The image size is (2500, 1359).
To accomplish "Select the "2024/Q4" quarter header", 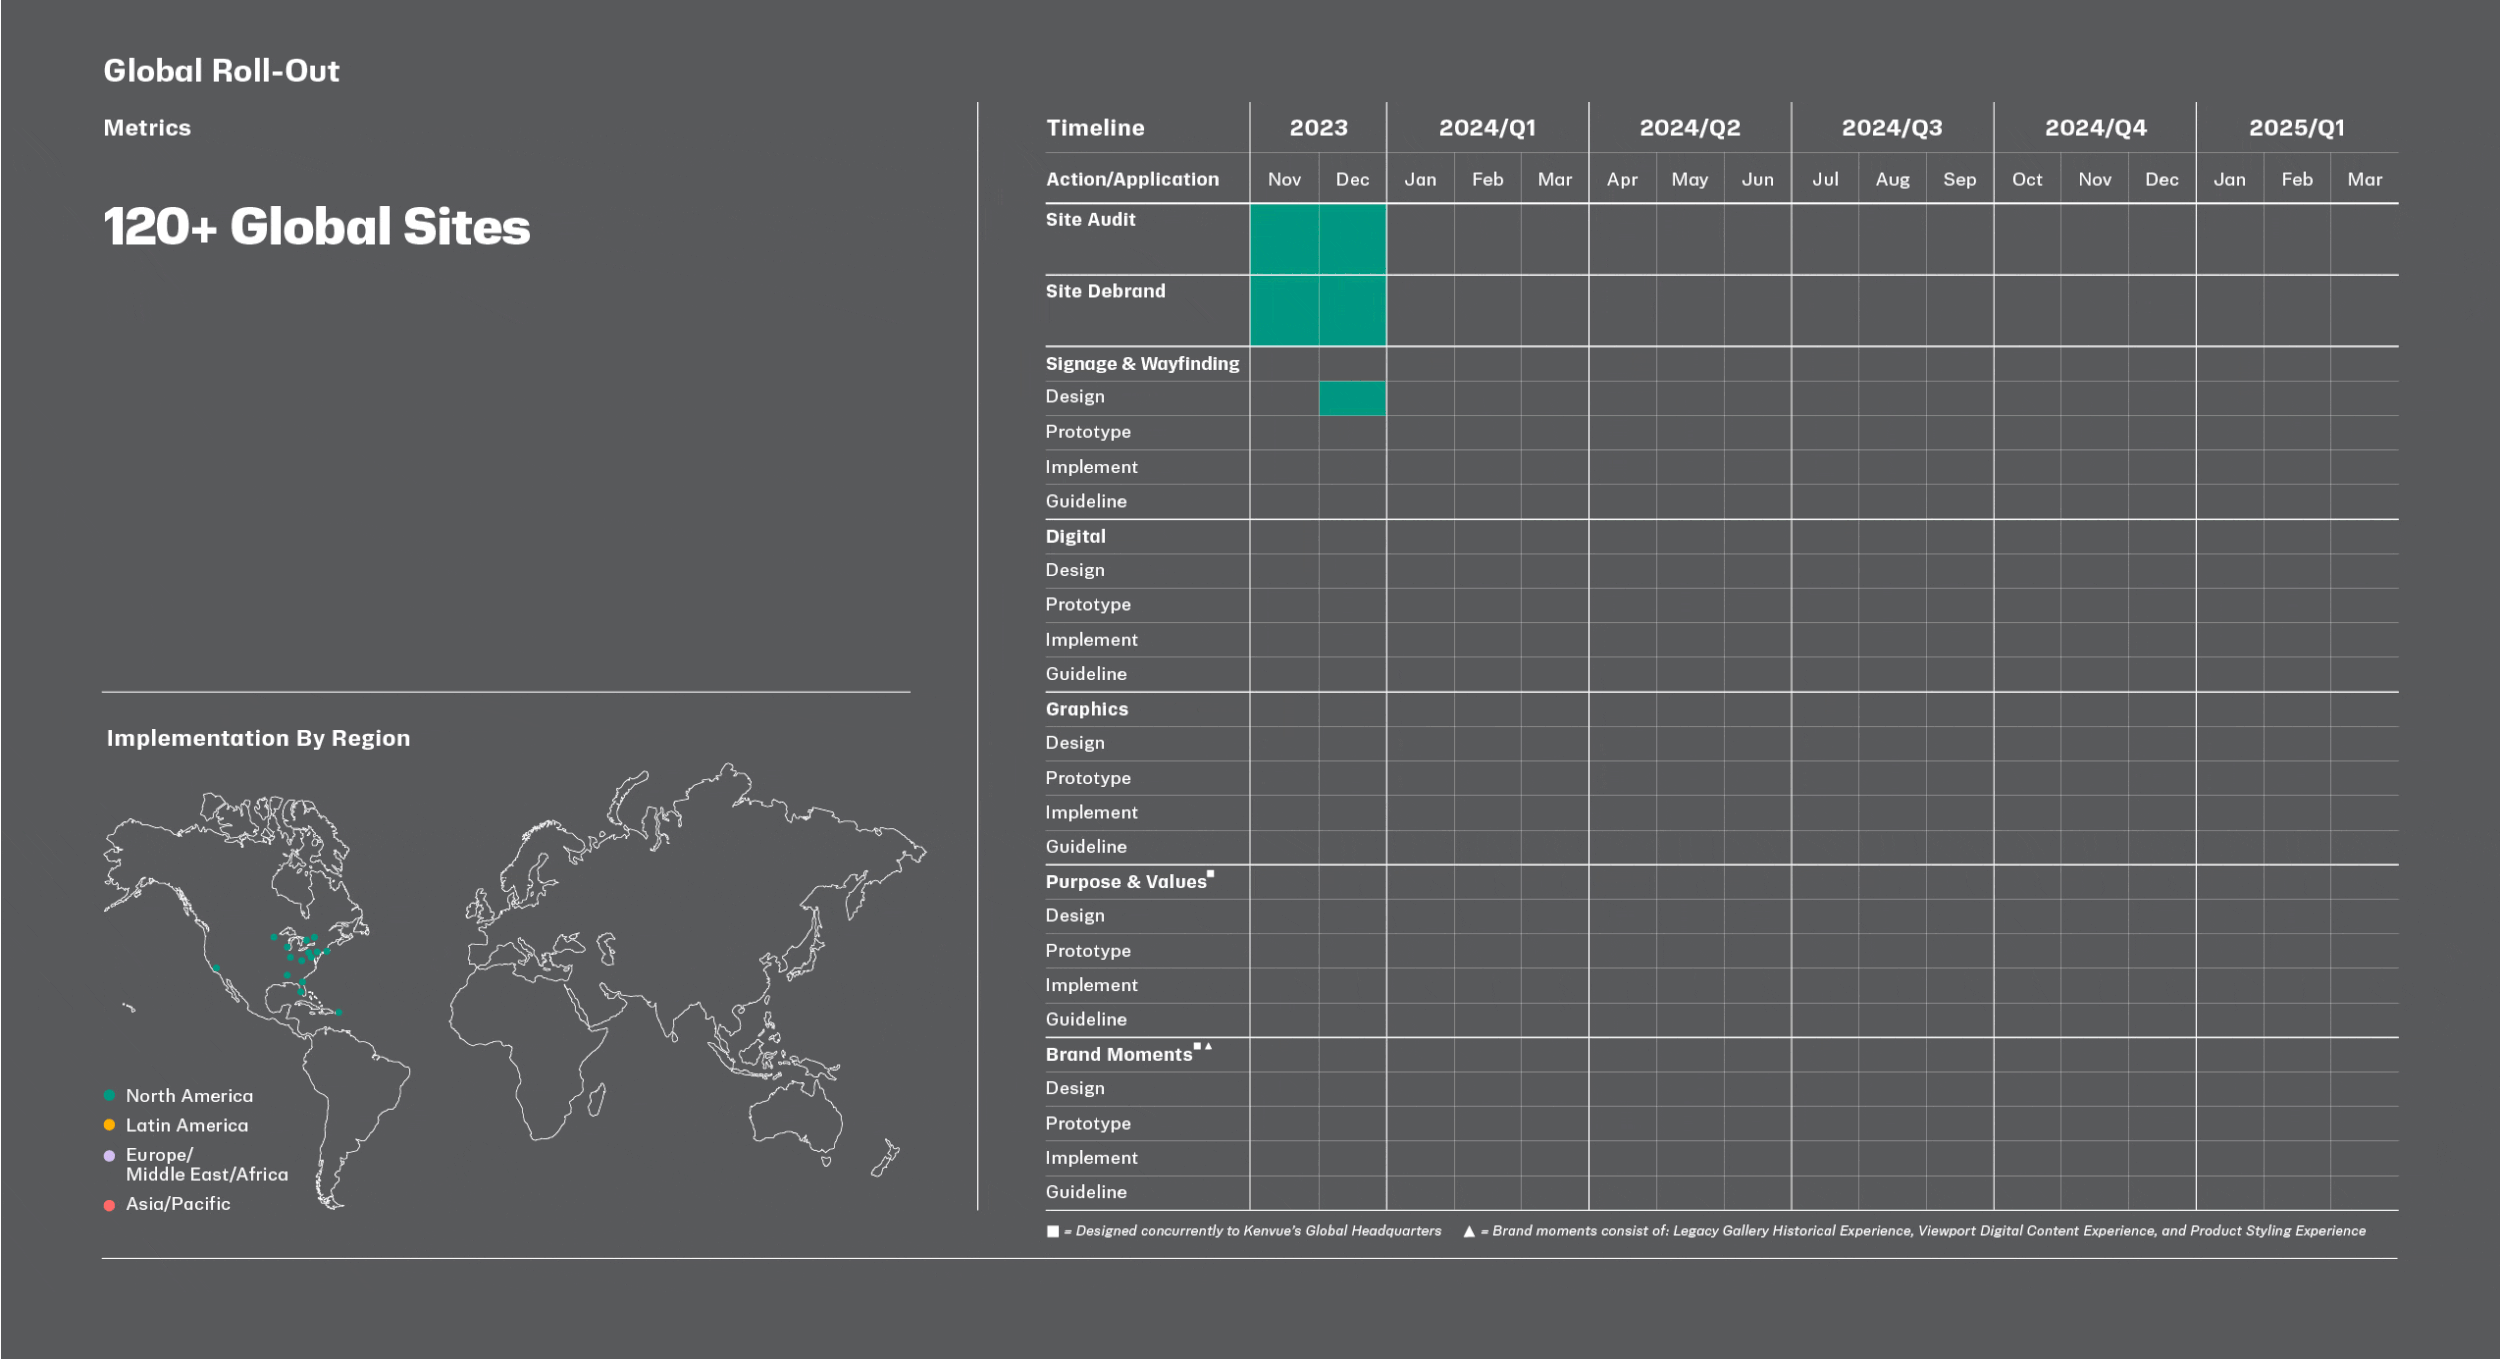I will [x=2095, y=128].
